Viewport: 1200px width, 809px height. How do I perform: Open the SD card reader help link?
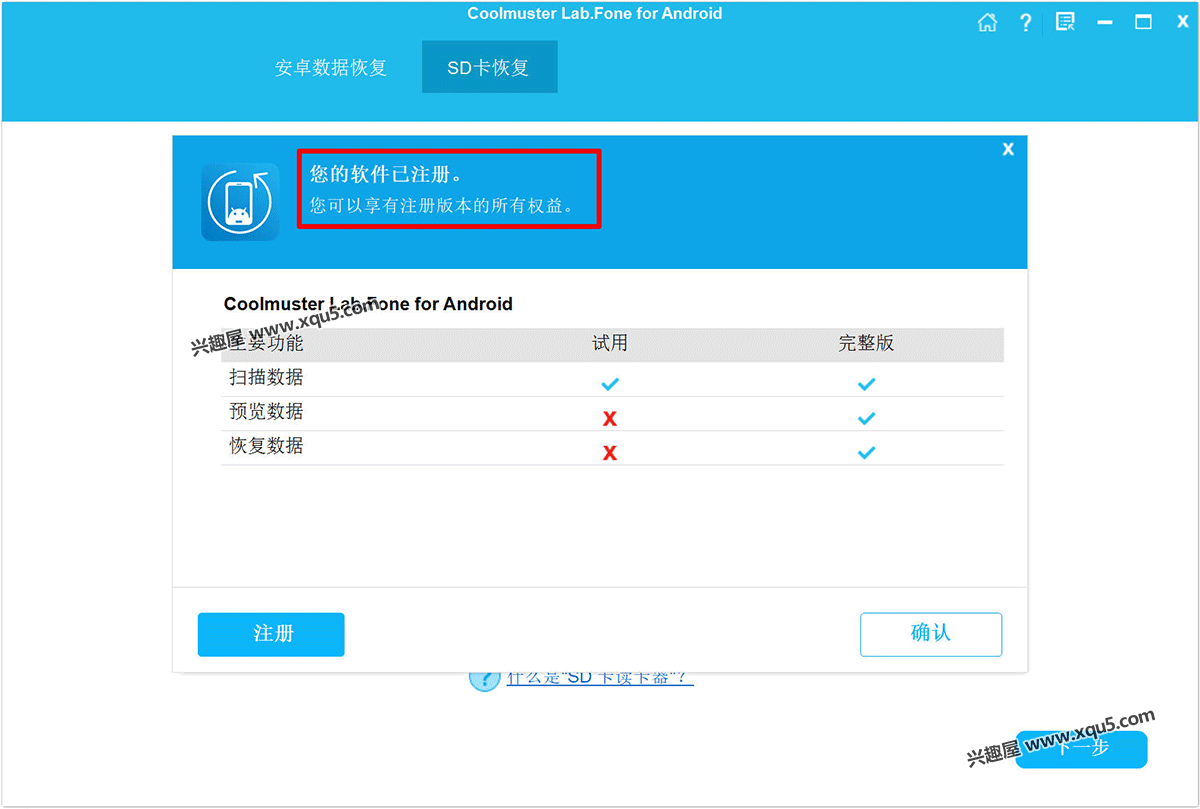pos(600,677)
